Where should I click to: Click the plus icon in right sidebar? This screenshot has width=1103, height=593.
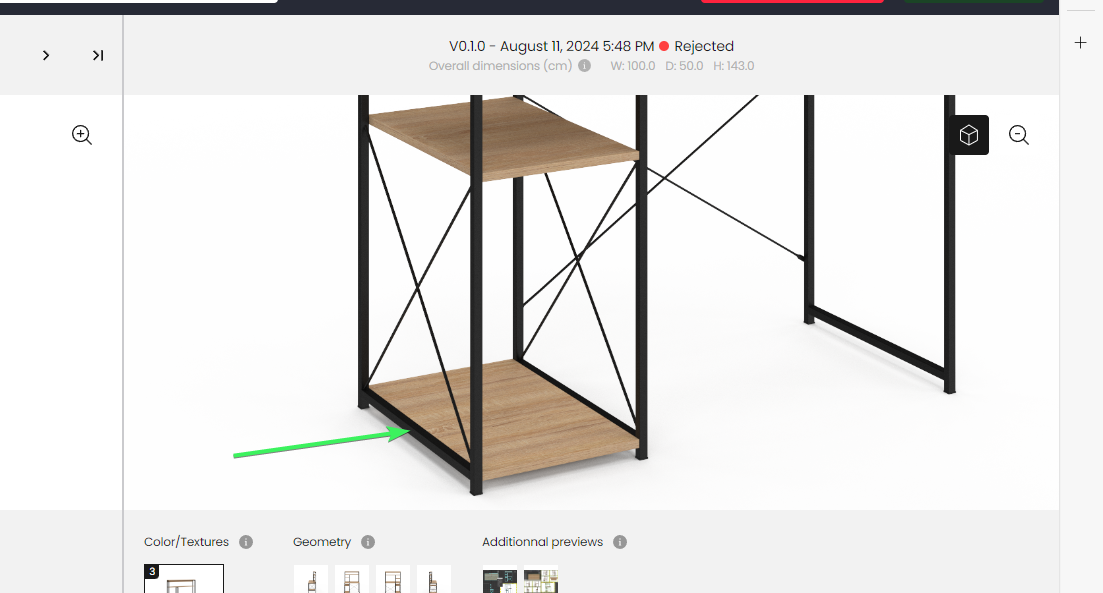pyautogui.click(x=1080, y=43)
